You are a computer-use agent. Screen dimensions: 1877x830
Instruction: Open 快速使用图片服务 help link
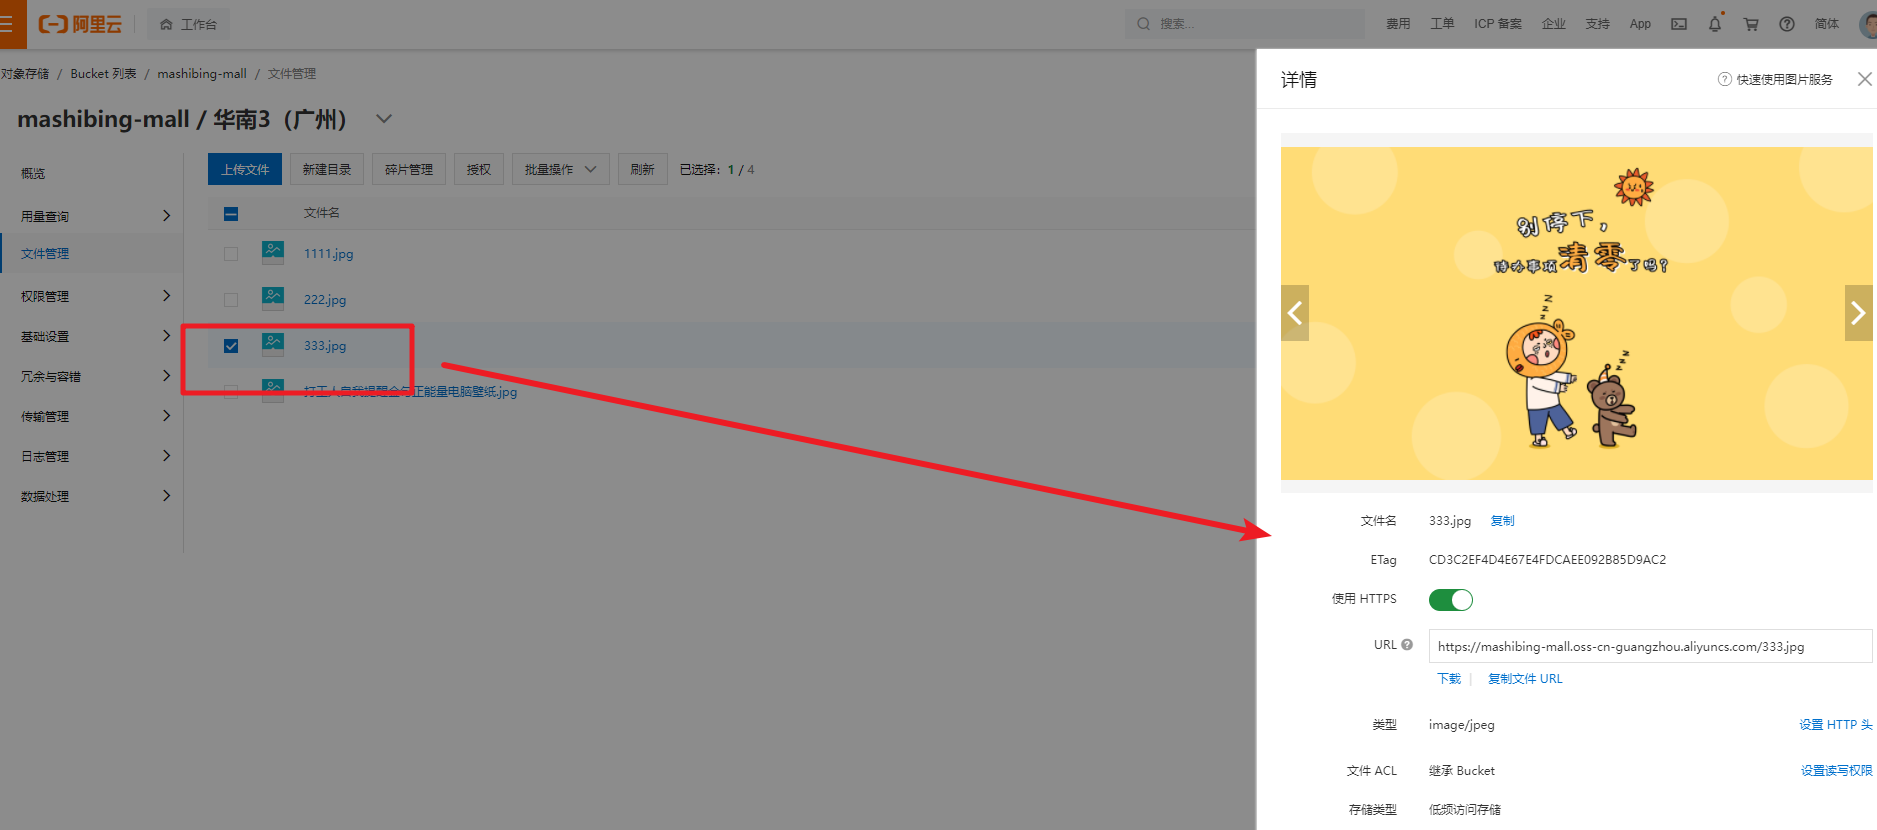click(1776, 80)
